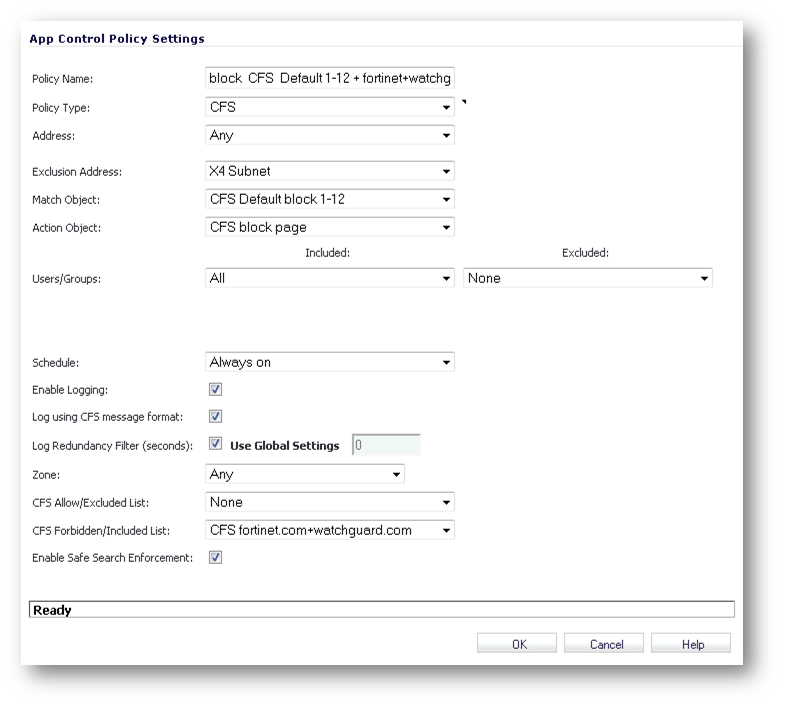Open the Included Users/Groups dropdown
The image size is (785, 707).
pos(329,278)
